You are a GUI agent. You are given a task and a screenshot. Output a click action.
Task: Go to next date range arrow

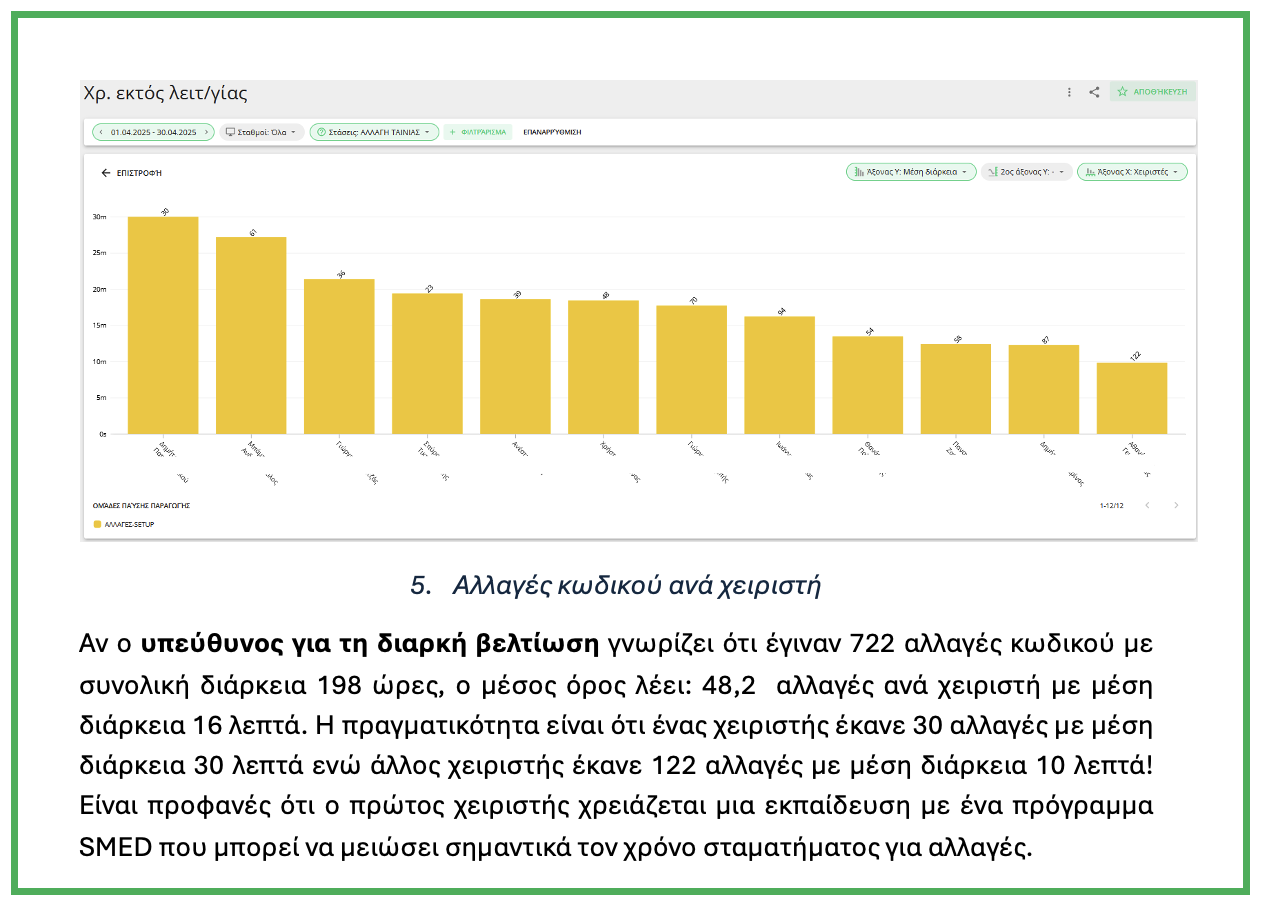pyautogui.click(x=206, y=132)
